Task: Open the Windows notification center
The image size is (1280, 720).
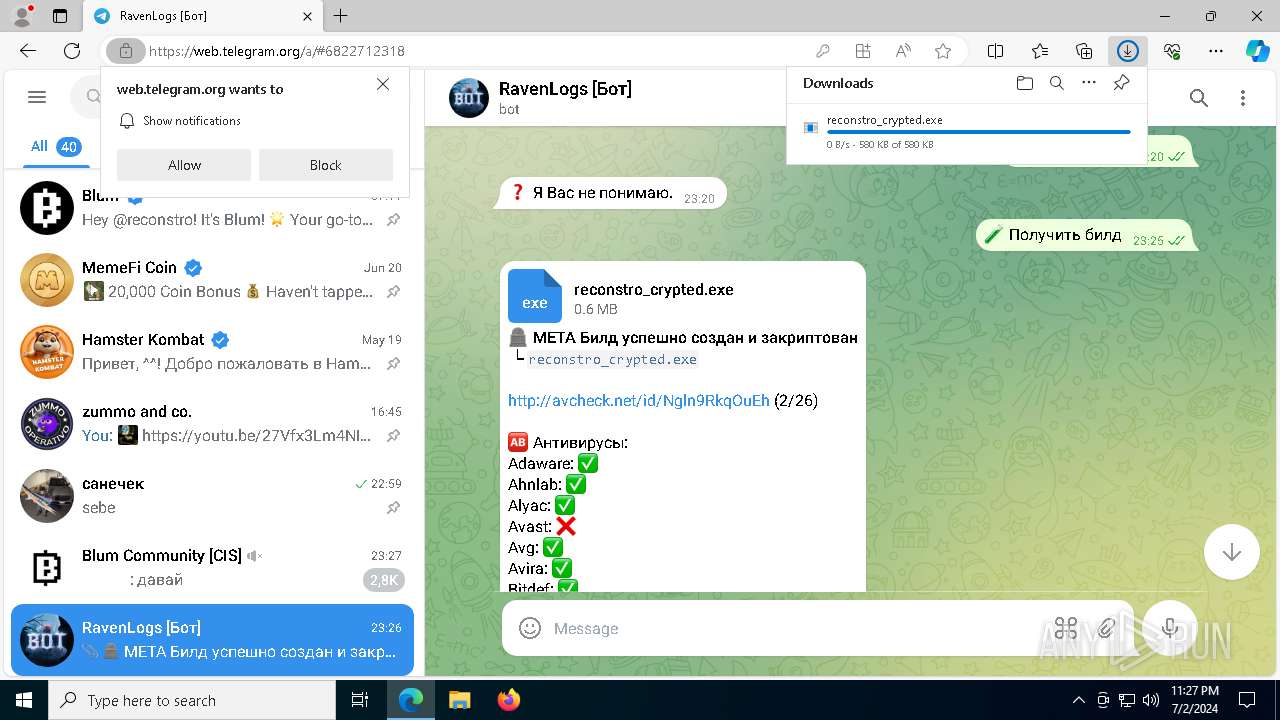Action: pyautogui.click(x=1247, y=700)
